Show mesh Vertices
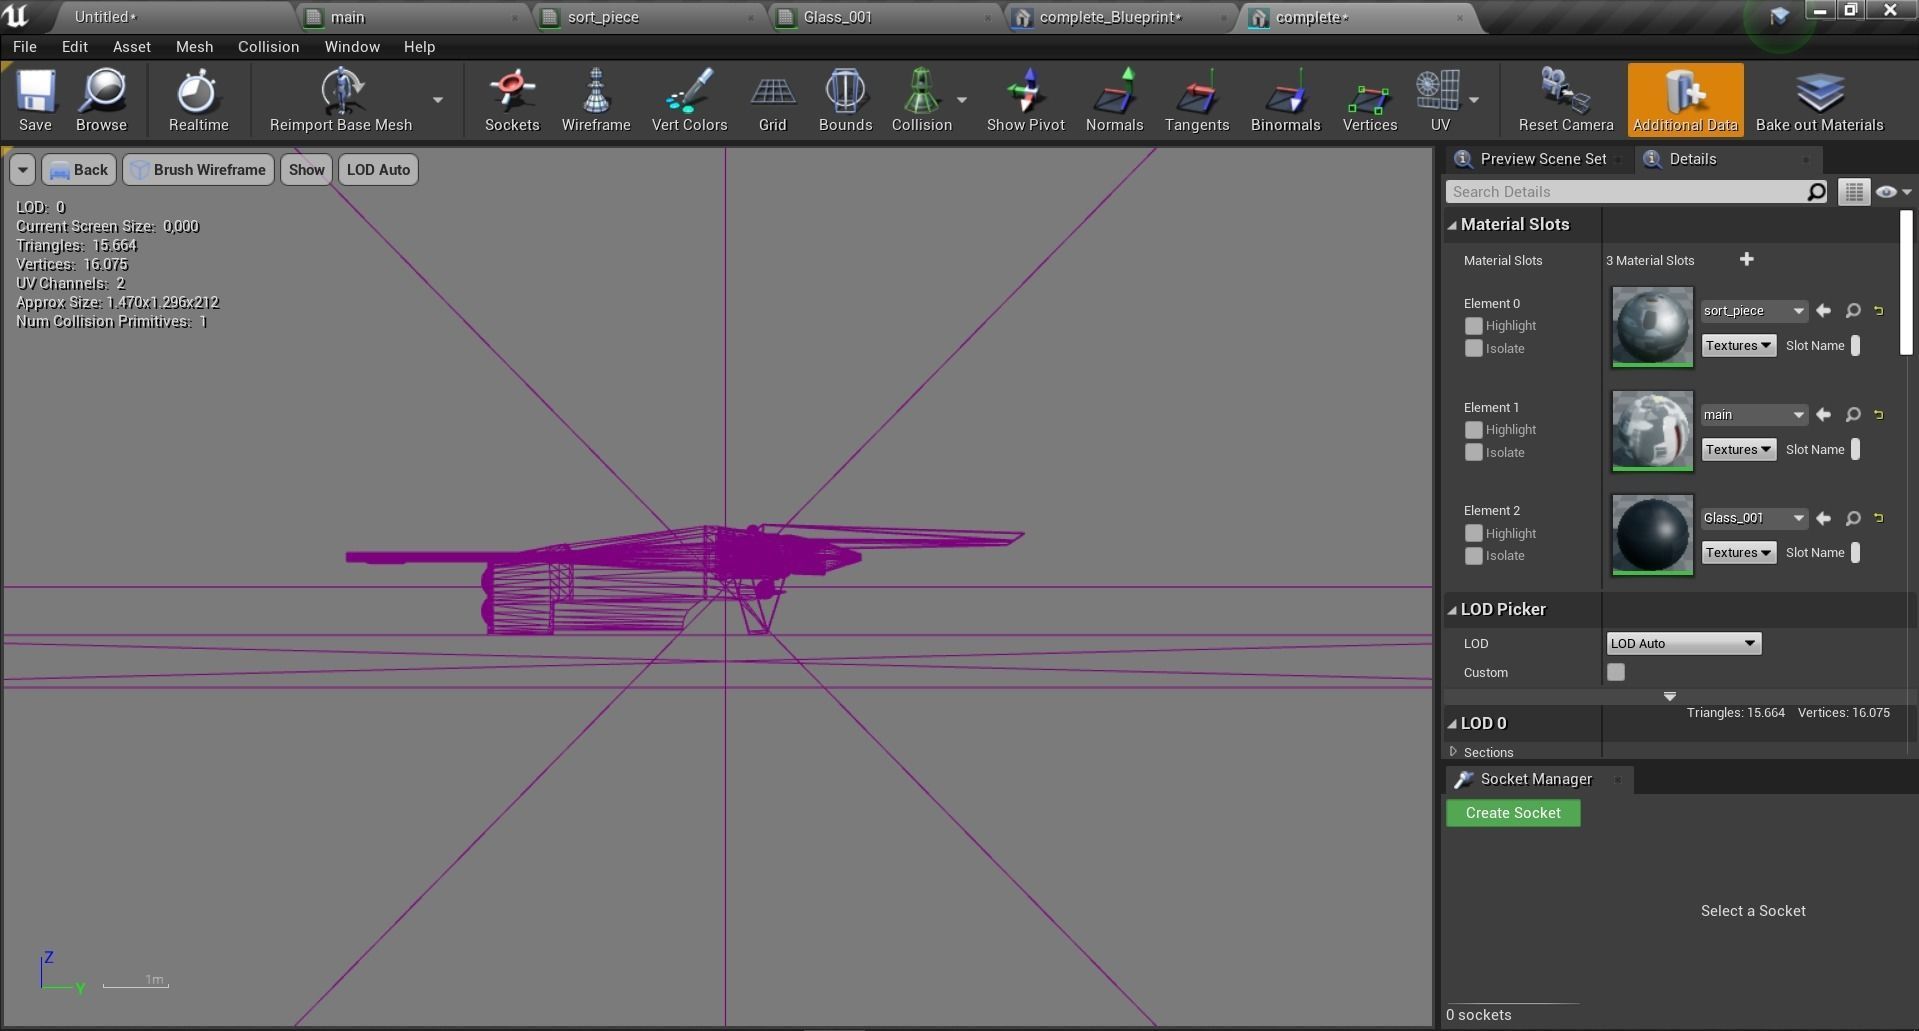This screenshot has width=1919, height=1031. [1369, 100]
